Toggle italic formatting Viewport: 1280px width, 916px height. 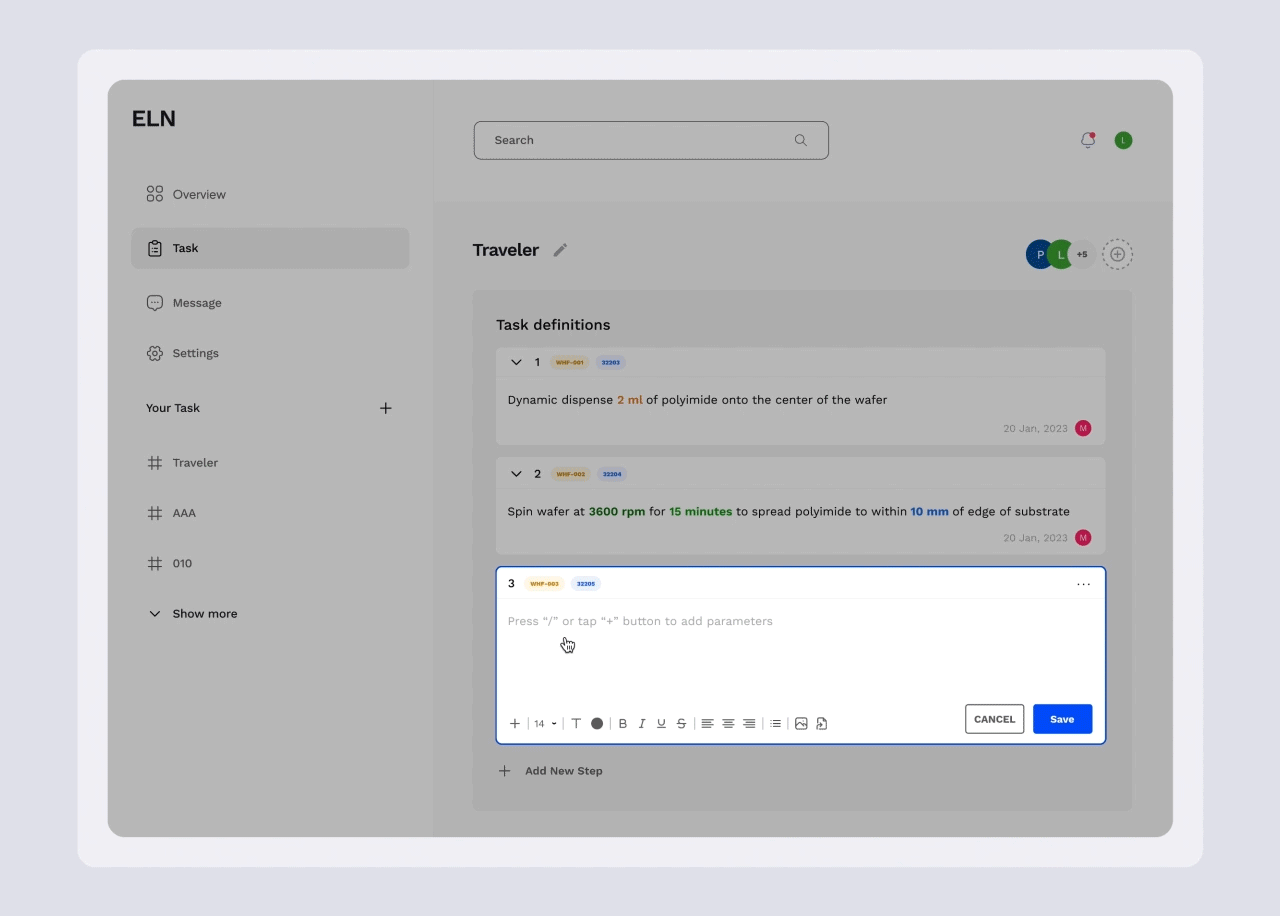(642, 723)
